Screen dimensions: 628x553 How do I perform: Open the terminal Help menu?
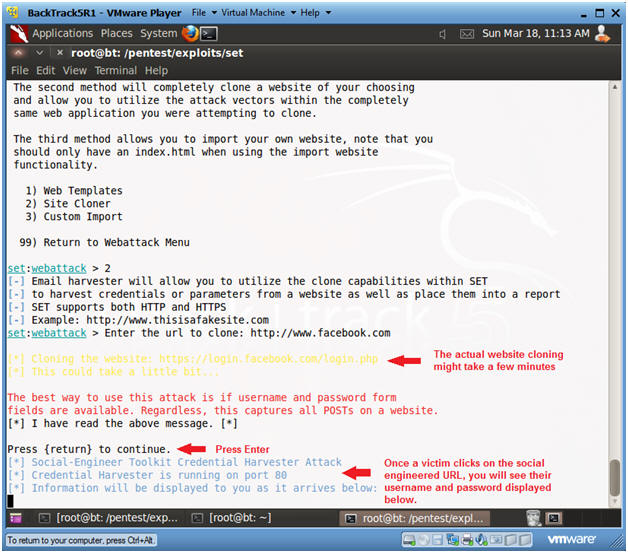click(x=156, y=70)
